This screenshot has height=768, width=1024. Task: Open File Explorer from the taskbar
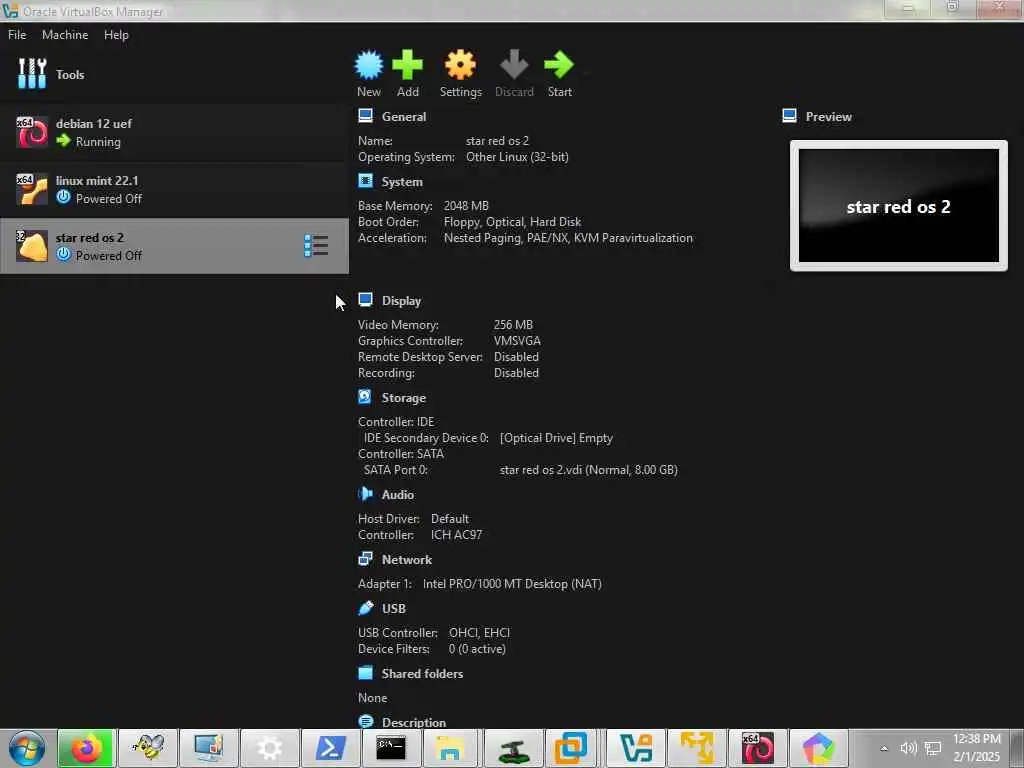[451, 748]
